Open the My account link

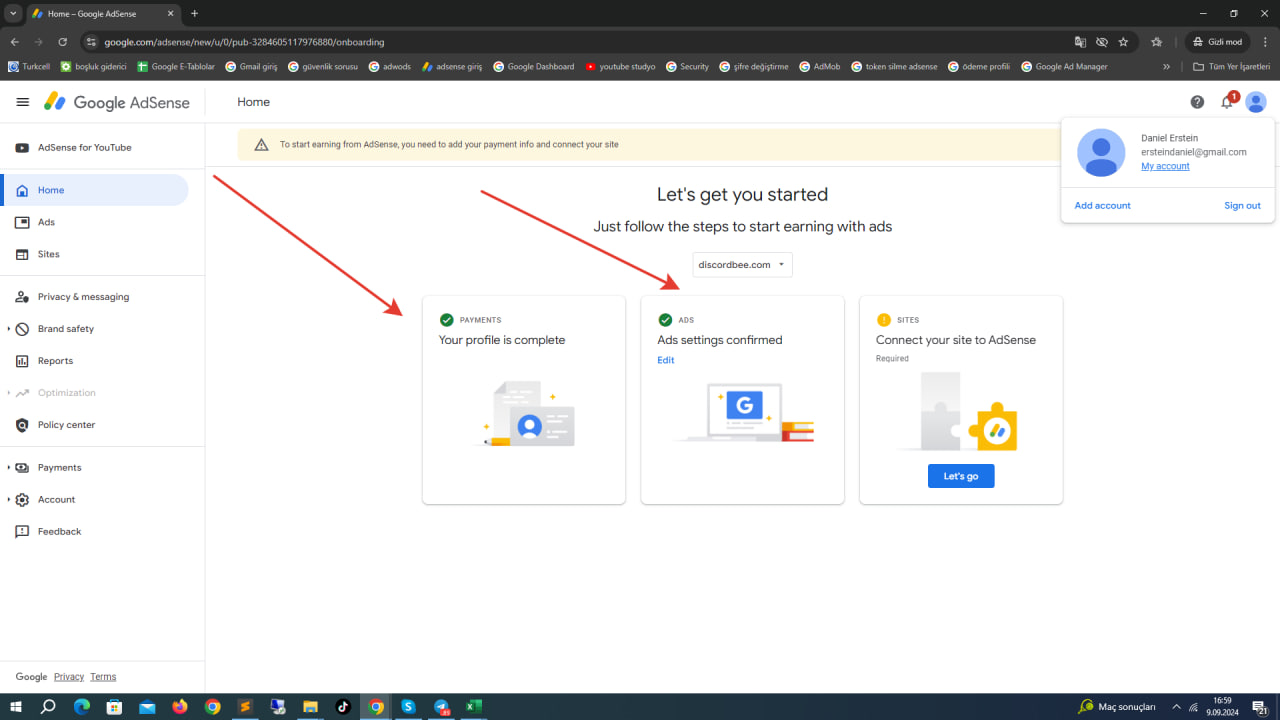pyautogui.click(x=1165, y=166)
